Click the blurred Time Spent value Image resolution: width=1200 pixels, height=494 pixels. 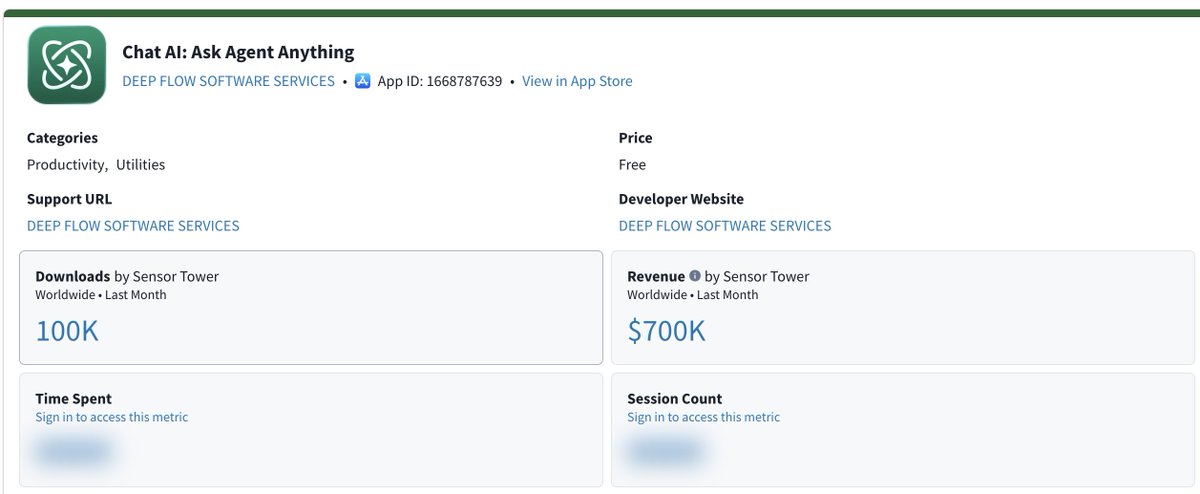pos(73,452)
